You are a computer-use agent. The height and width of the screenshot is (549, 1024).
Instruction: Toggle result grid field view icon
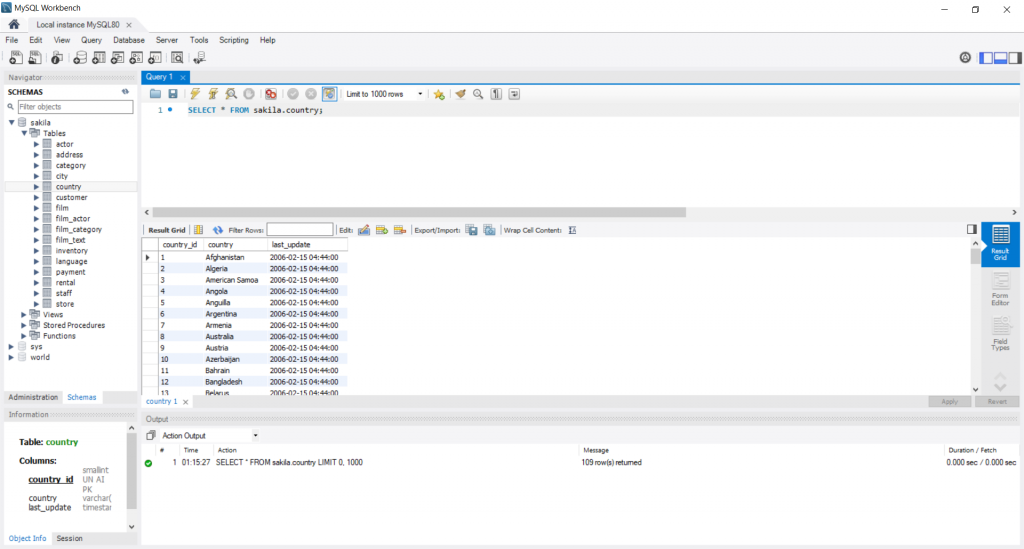click(x=199, y=230)
